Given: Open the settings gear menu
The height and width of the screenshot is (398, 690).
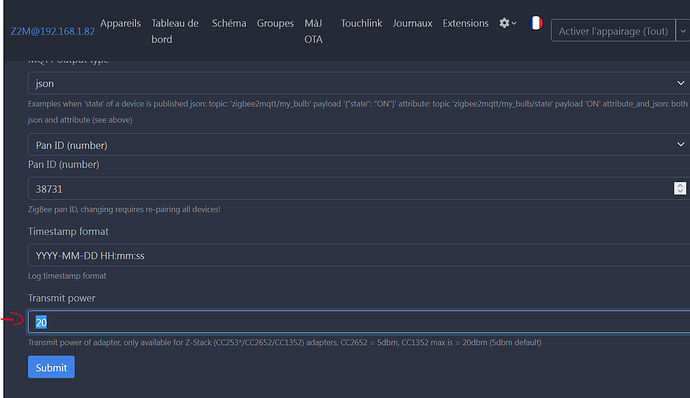Looking at the screenshot, I should click(x=507, y=23).
